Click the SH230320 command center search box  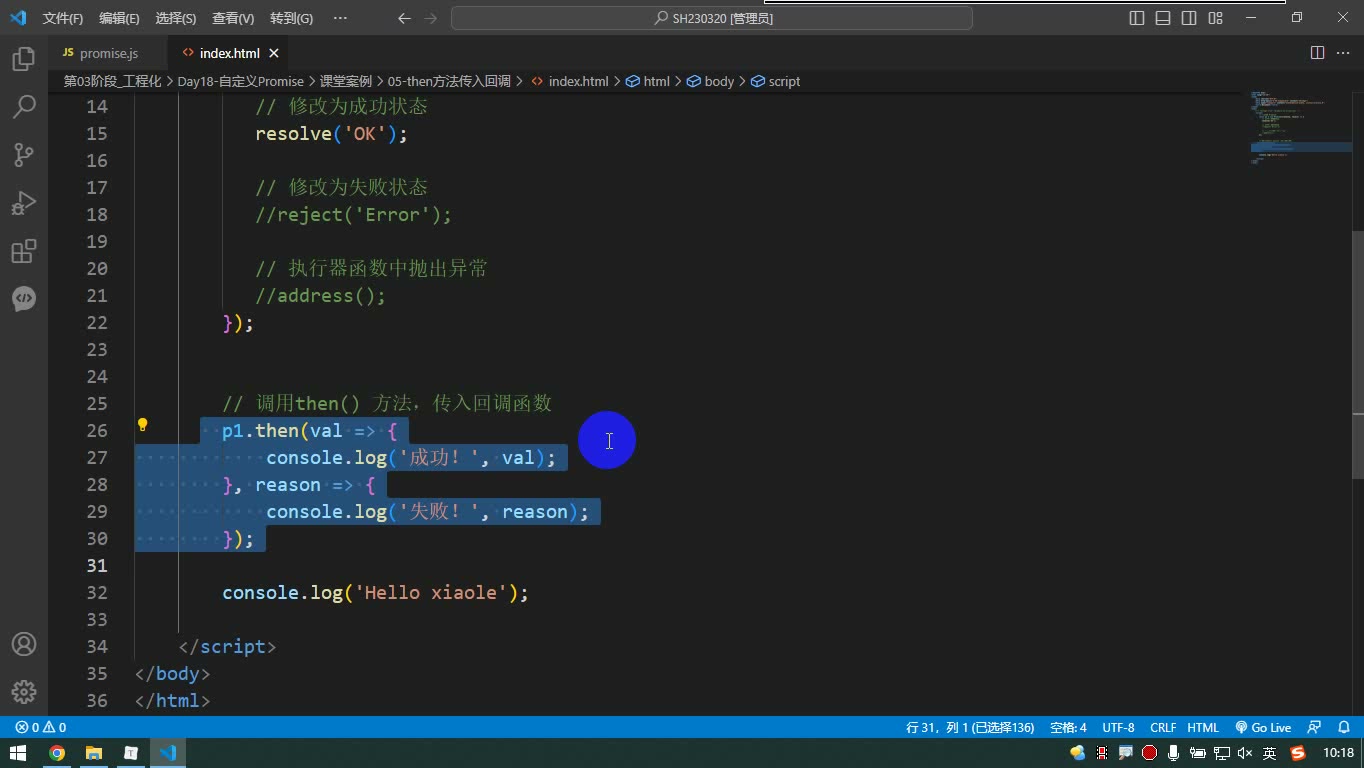(712, 18)
